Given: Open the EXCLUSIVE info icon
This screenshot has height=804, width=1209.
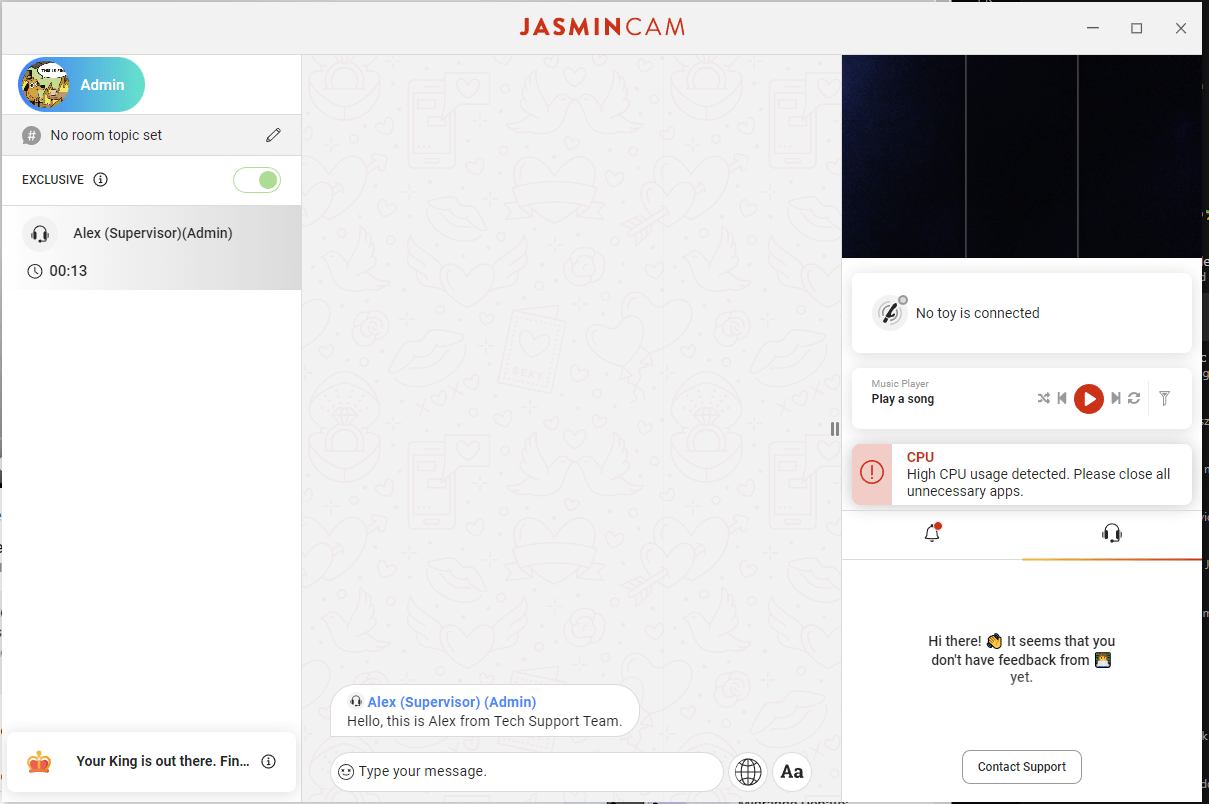Looking at the screenshot, I should pyautogui.click(x=100, y=180).
